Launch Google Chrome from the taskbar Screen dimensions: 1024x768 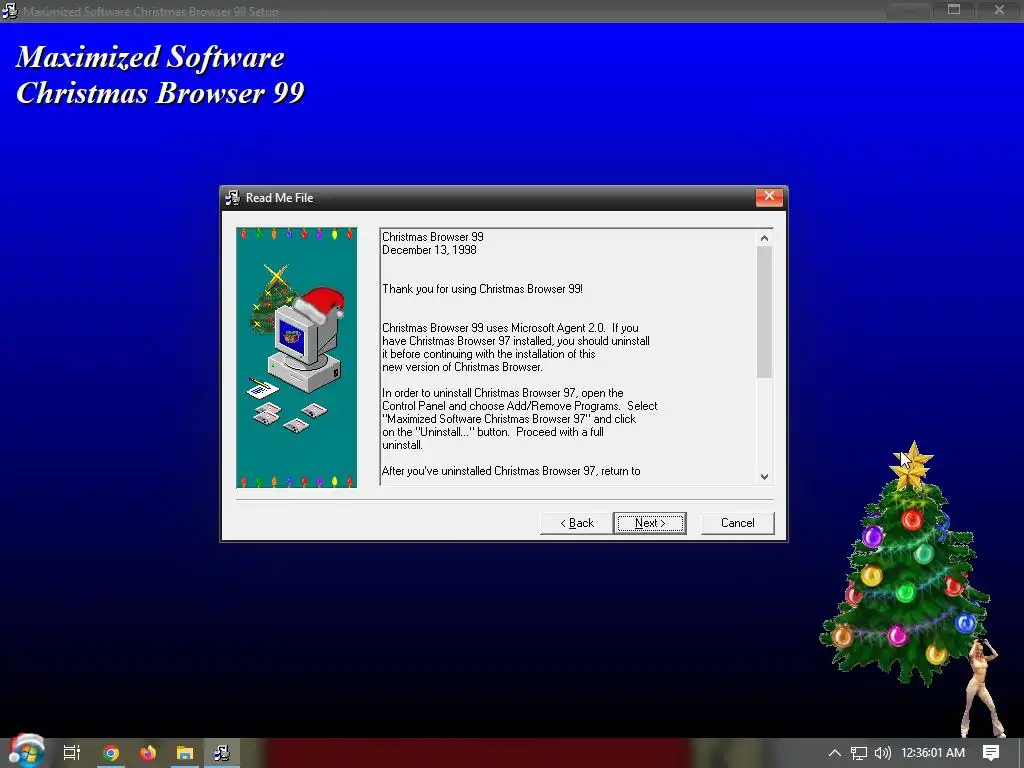[x=110, y=753]
